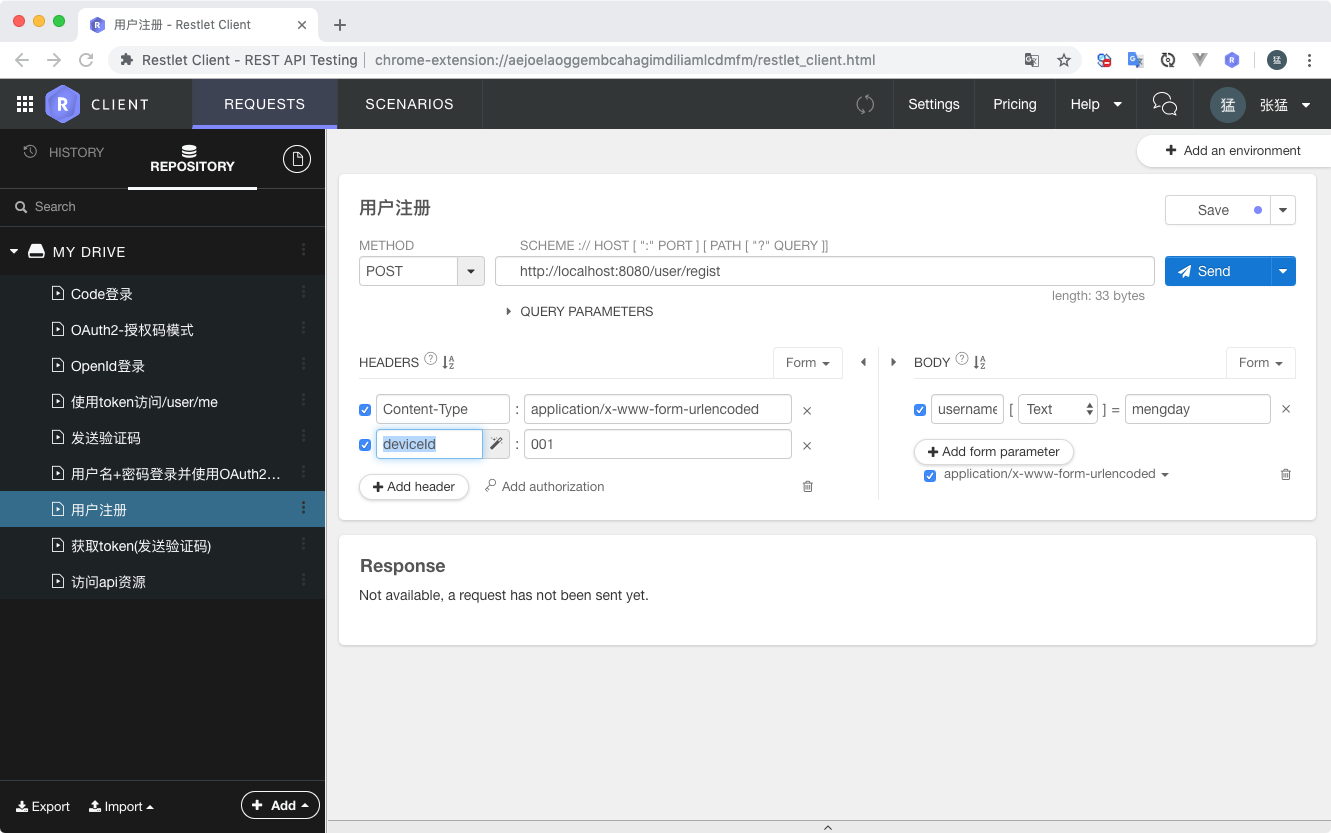Open the Help dropdown menu
This screenshot has width=1331, height=833.
(x=1096, y=104)
